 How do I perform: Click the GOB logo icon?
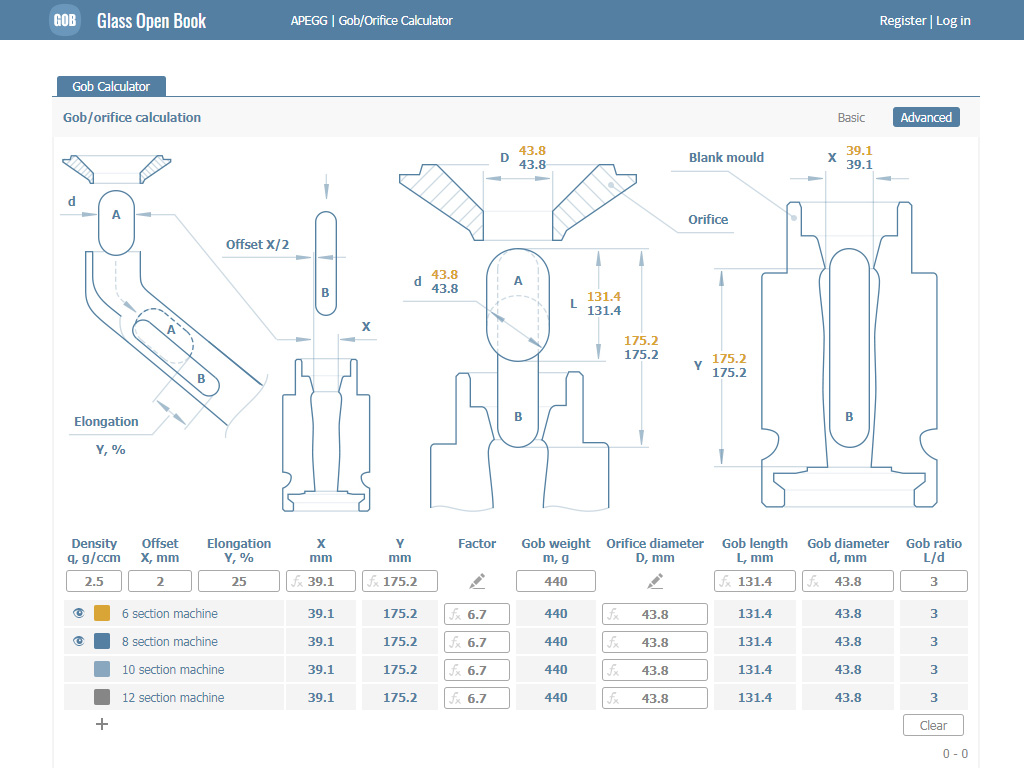pos(65,20)
